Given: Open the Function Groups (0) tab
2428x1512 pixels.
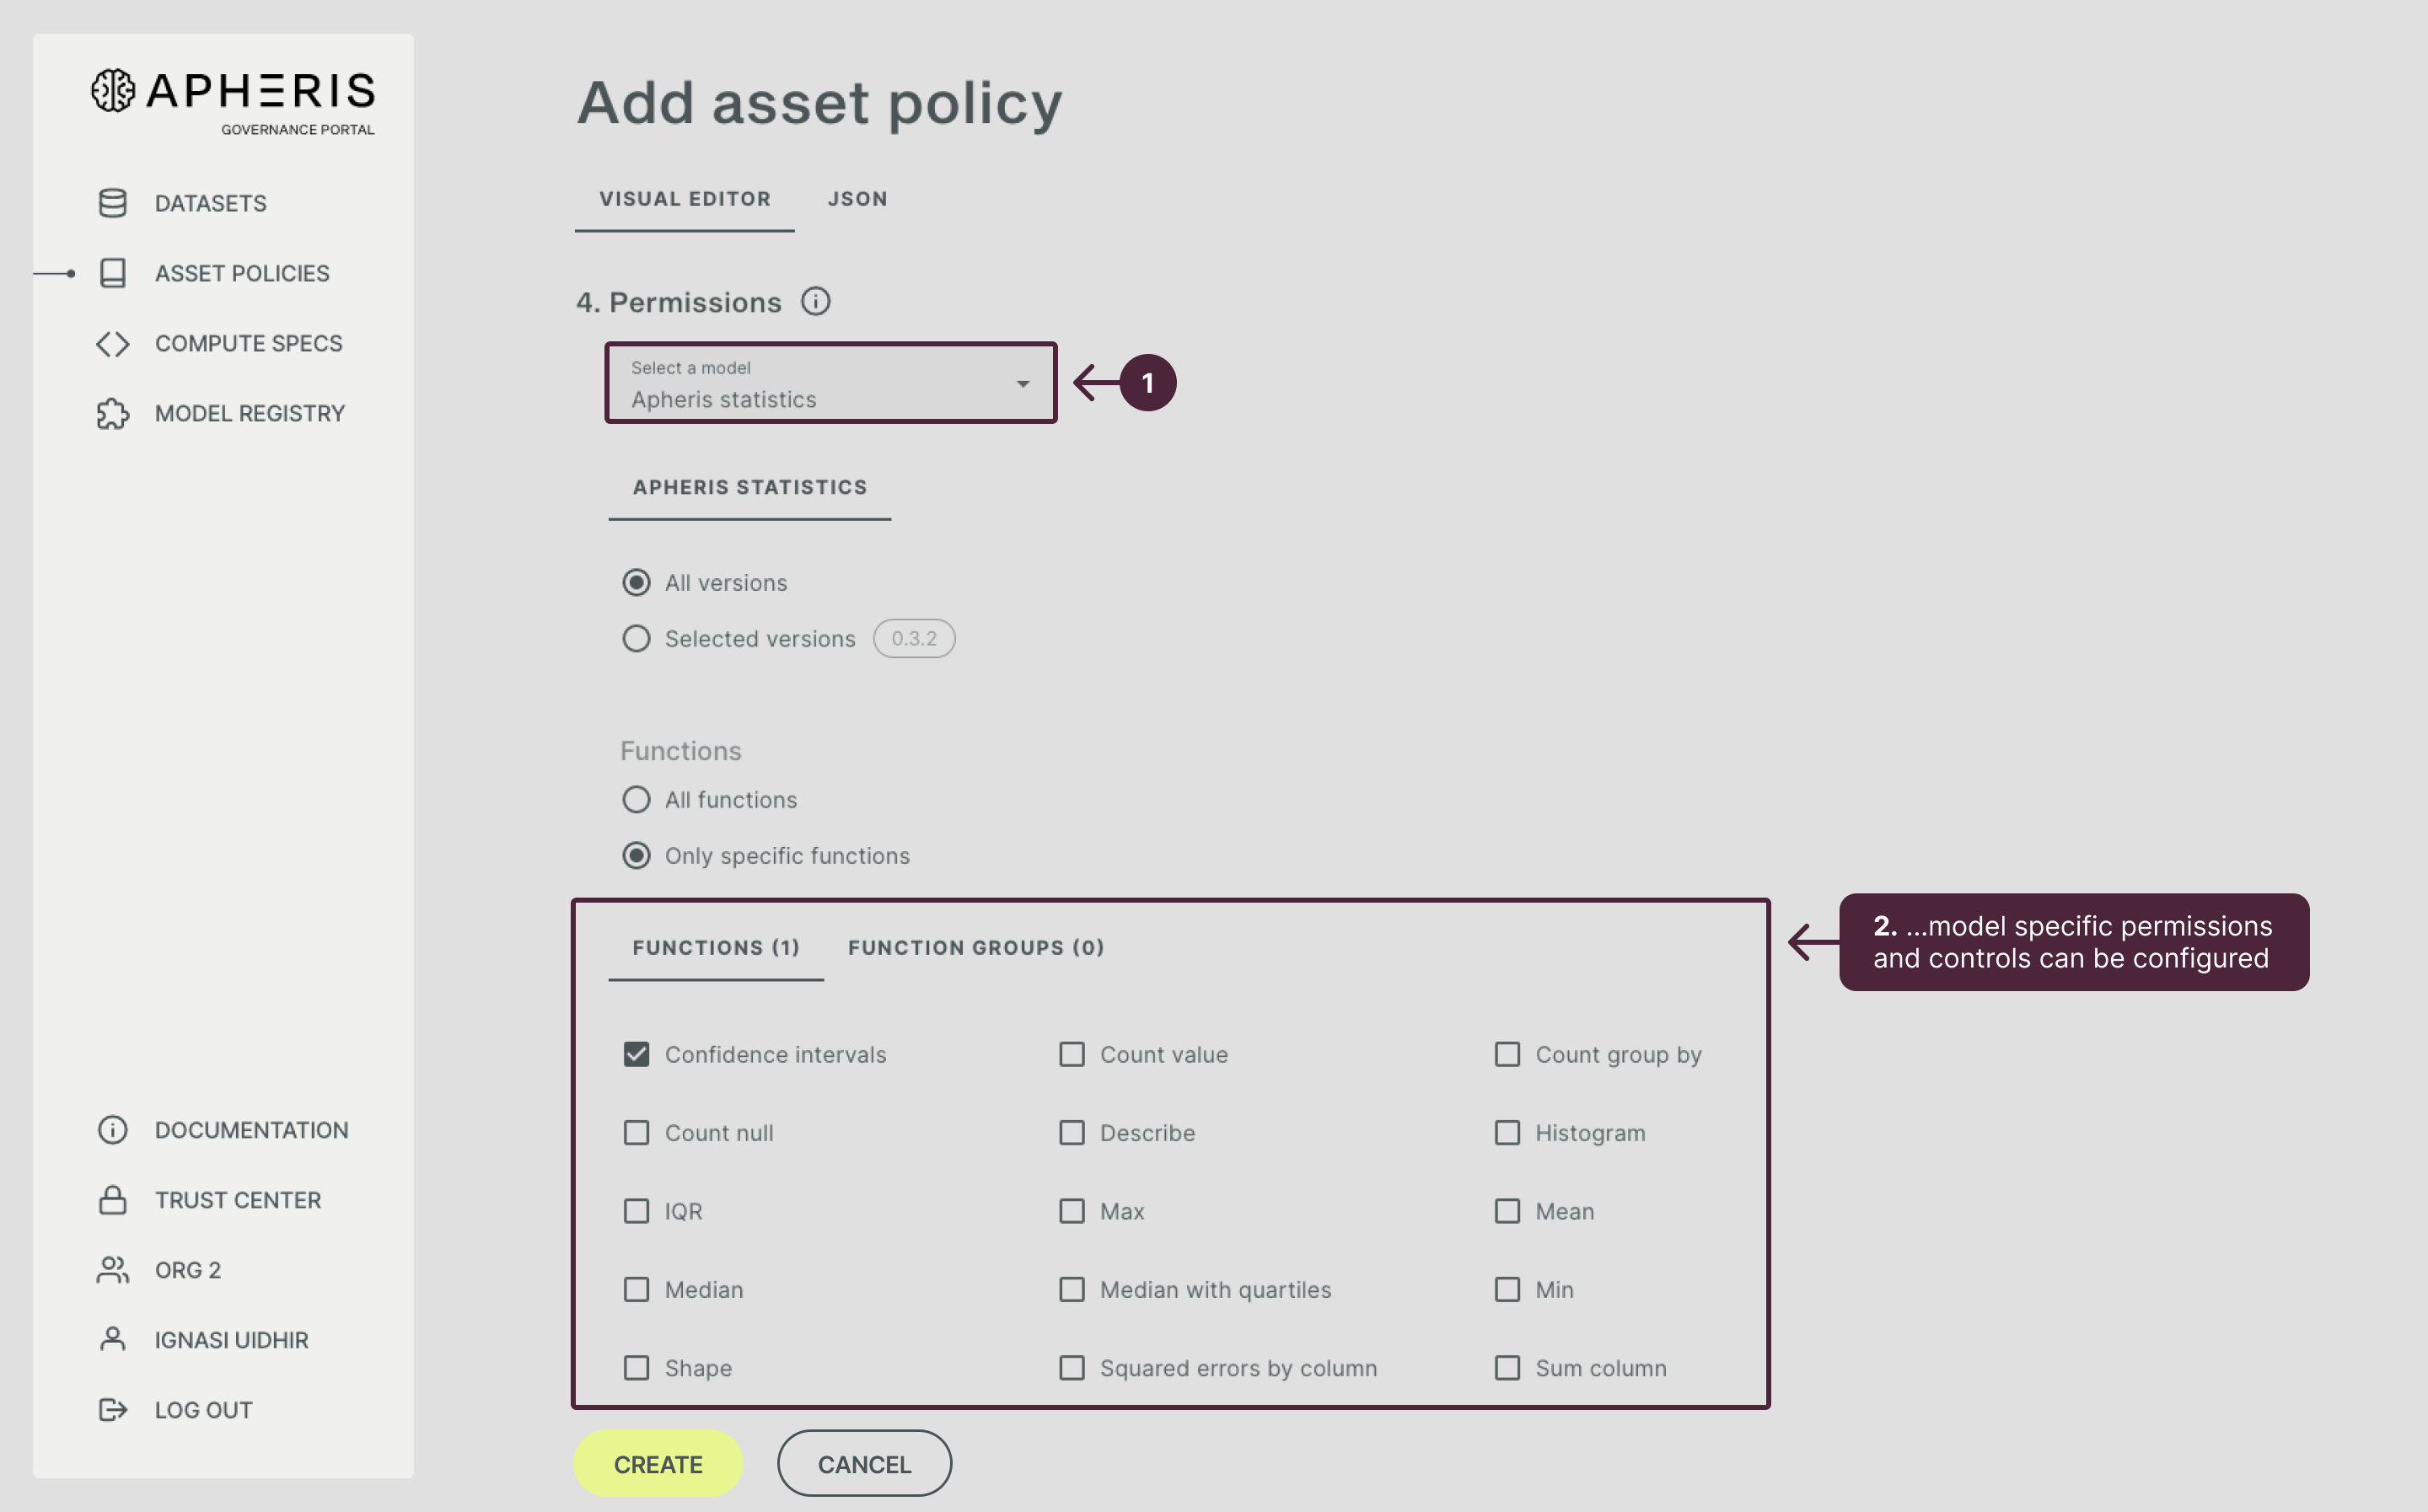Looking at the screenshot, I should [x=976, y=947].
